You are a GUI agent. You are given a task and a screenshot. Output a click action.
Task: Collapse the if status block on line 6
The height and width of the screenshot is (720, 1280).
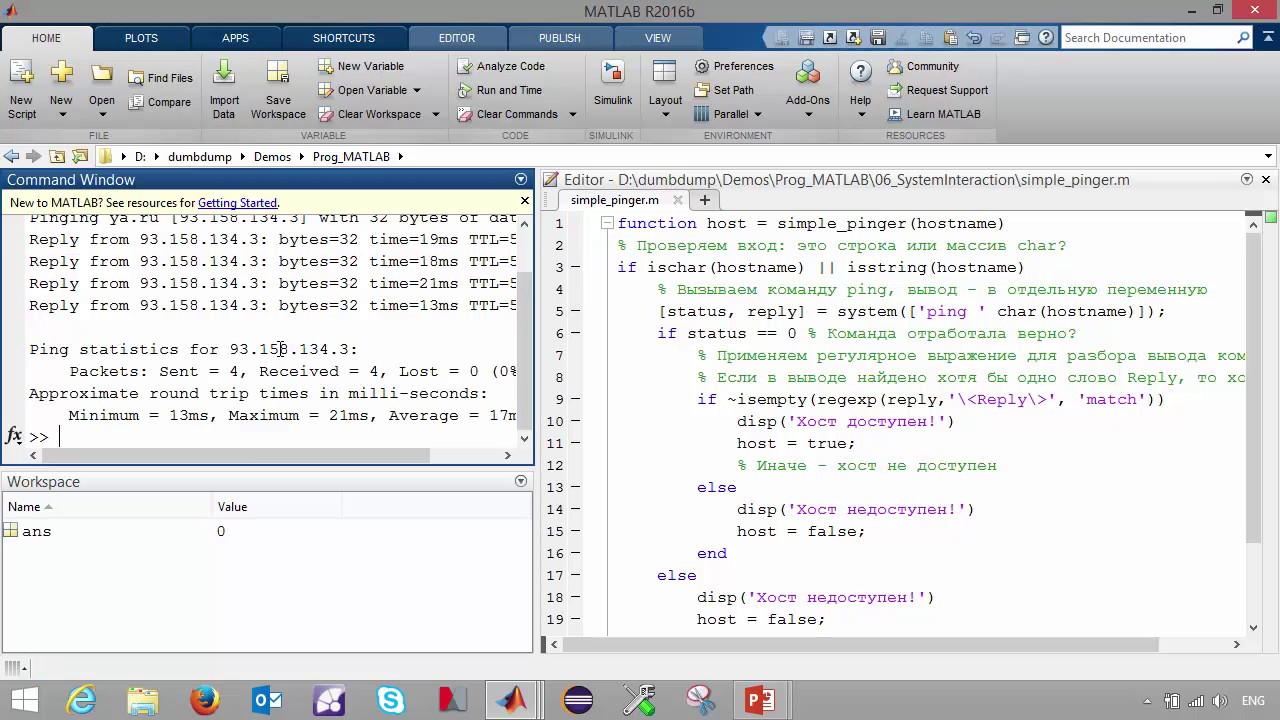point(576,333)
